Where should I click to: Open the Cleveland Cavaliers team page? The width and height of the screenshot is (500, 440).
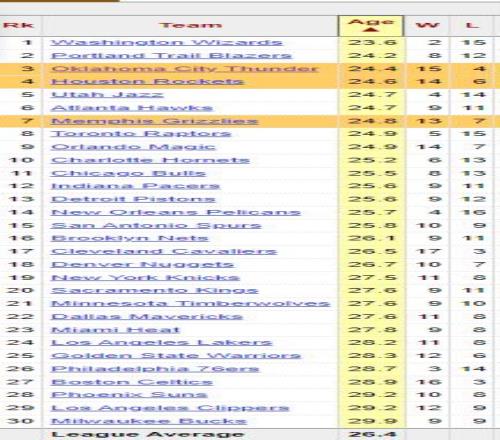[164, 251]
